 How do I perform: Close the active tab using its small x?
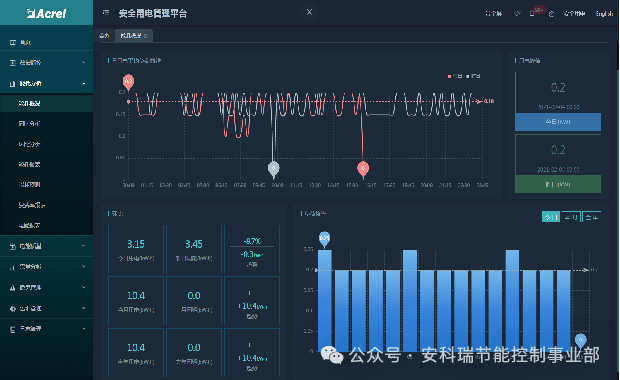pos(146,36)
